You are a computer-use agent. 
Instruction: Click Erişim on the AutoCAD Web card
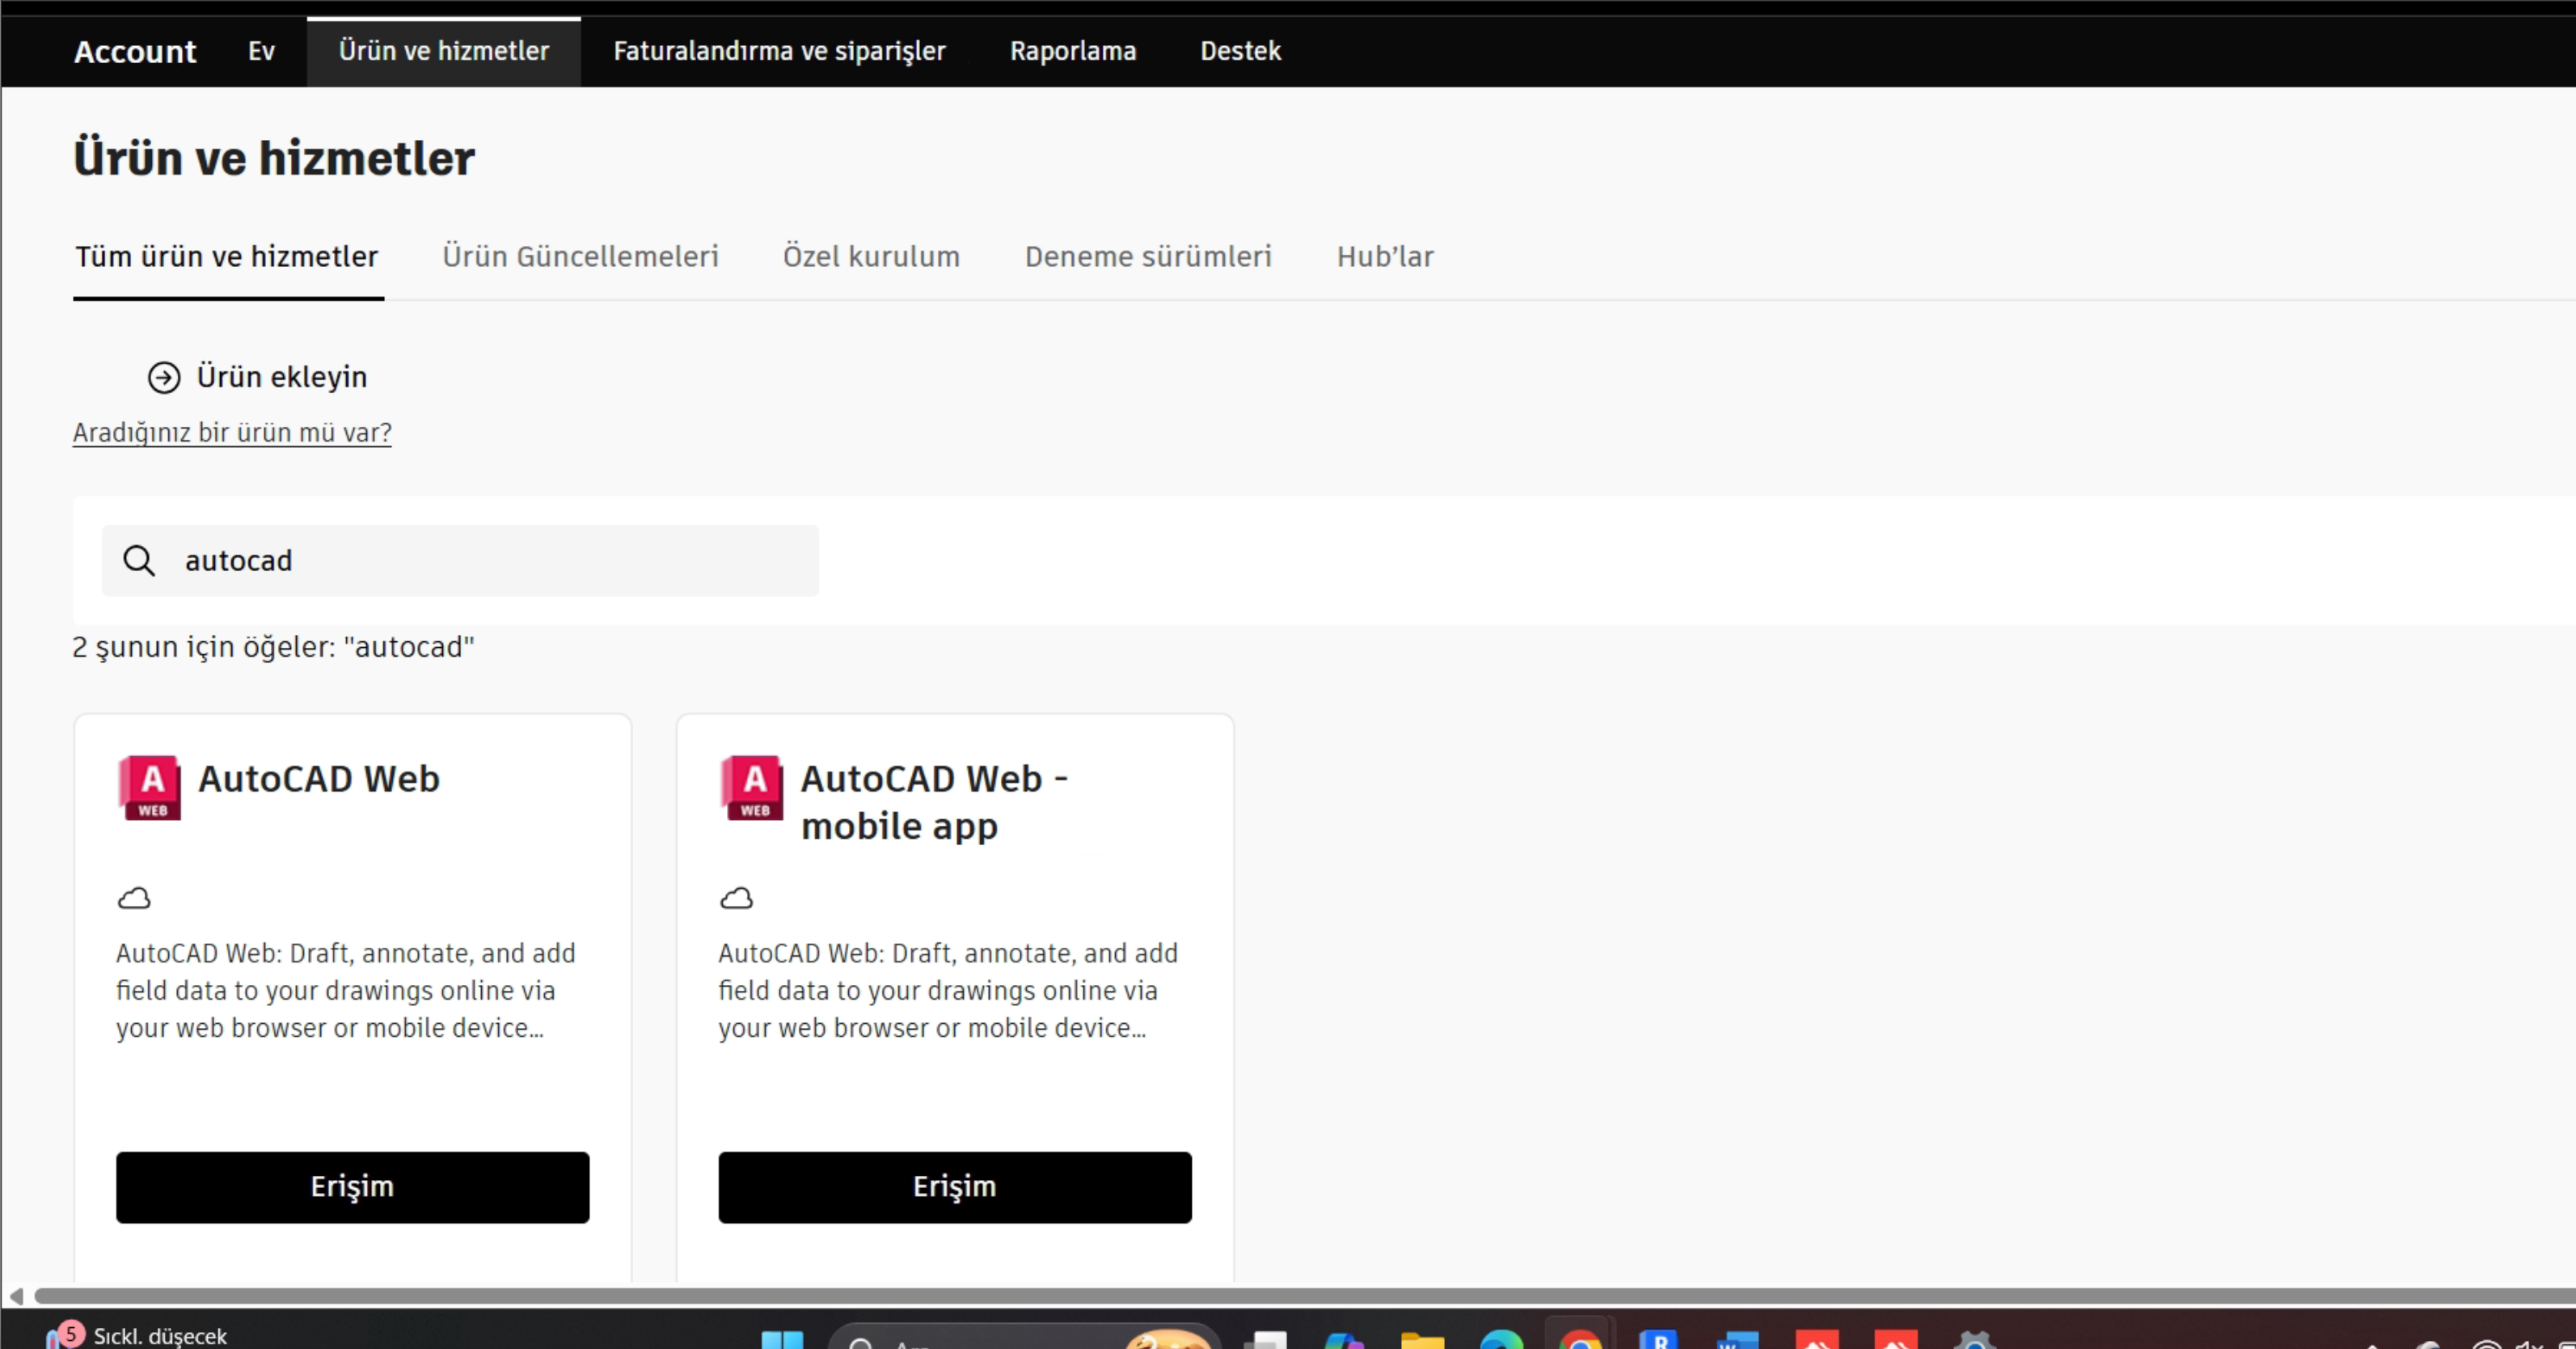point(352,1187)
